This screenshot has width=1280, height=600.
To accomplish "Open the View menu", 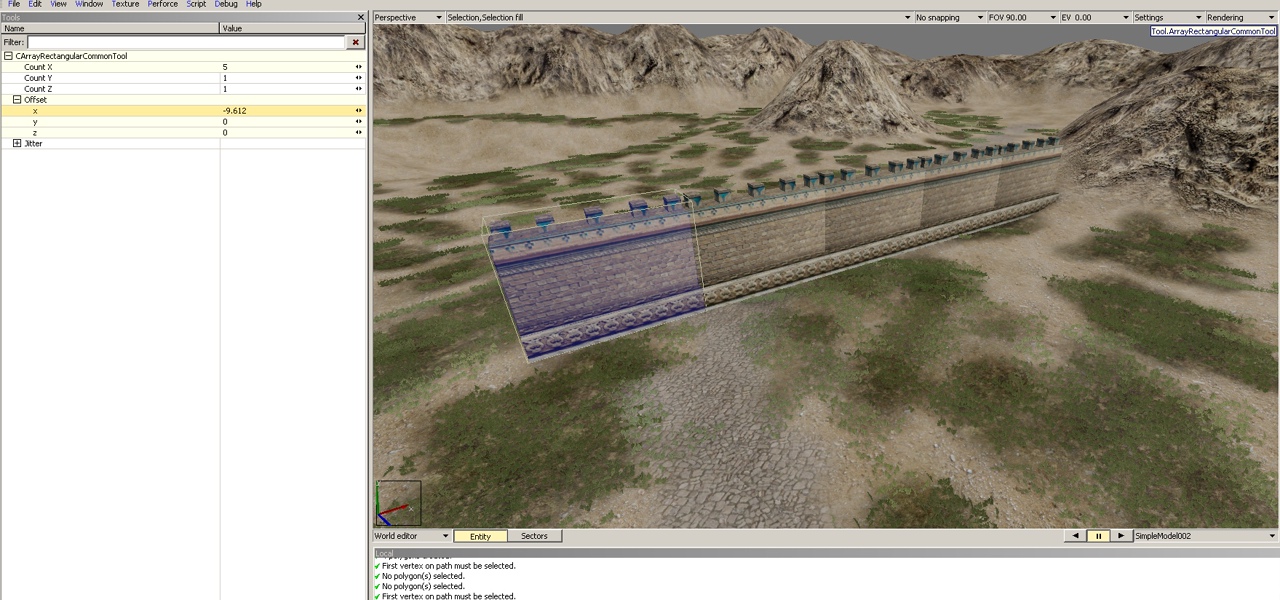I will click(59, 4).
